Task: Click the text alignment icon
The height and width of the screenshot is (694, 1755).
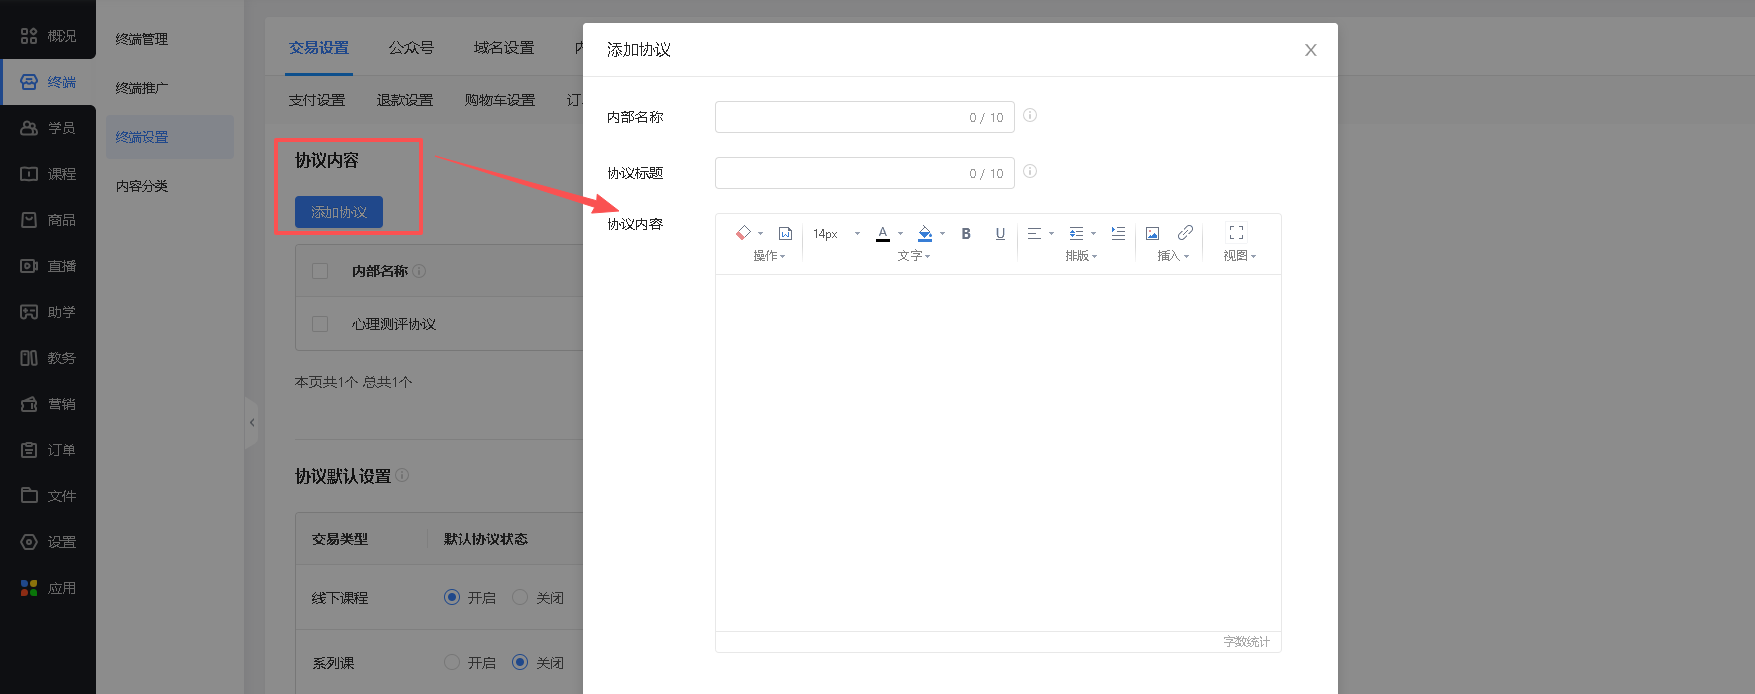Action: [x=1034, y=233]
